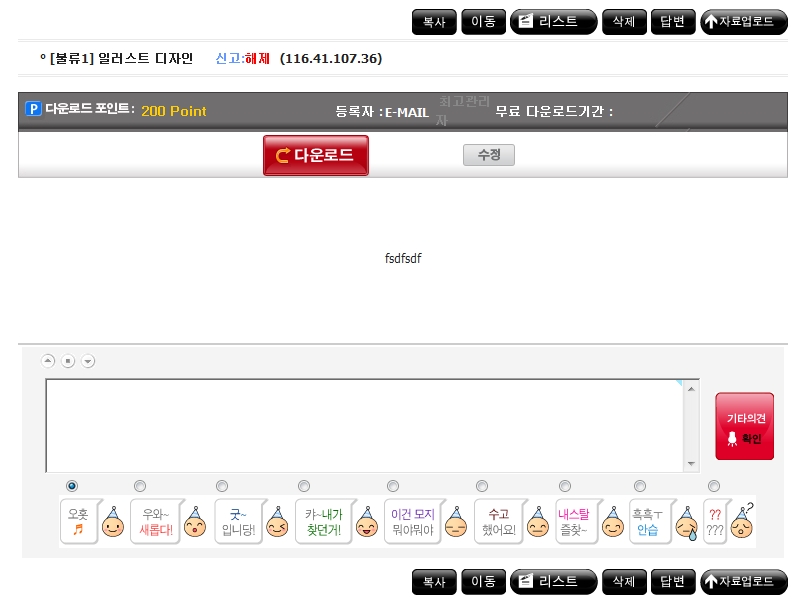Click the bottom 삭제 (delete) button

coord(624,582)
